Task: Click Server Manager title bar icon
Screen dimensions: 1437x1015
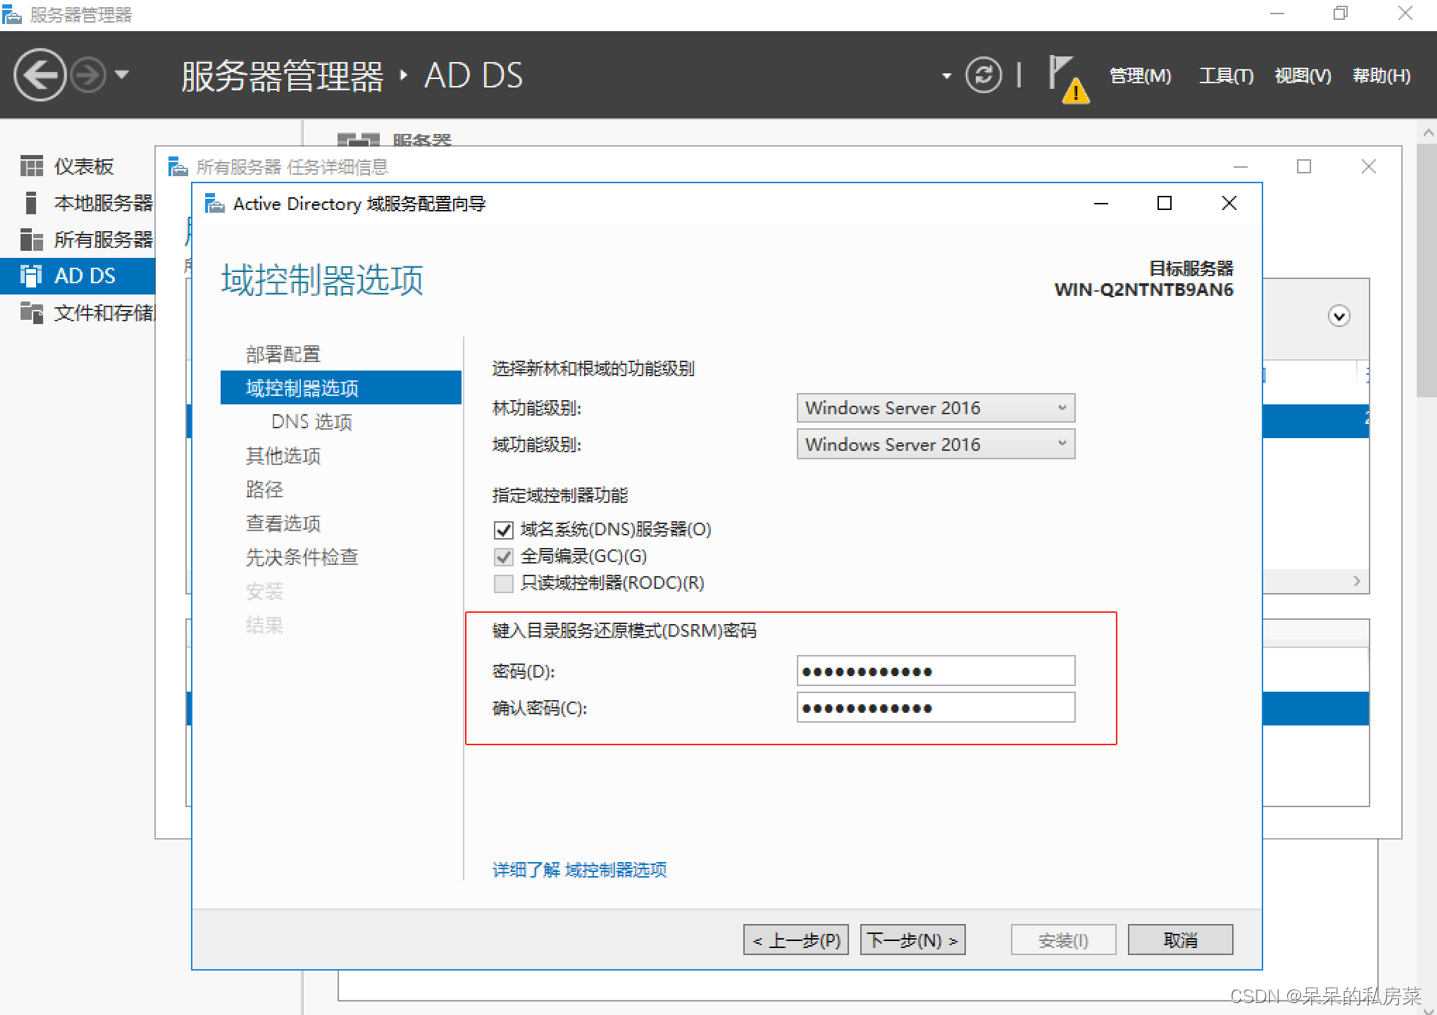Action: tap(11, 14)
